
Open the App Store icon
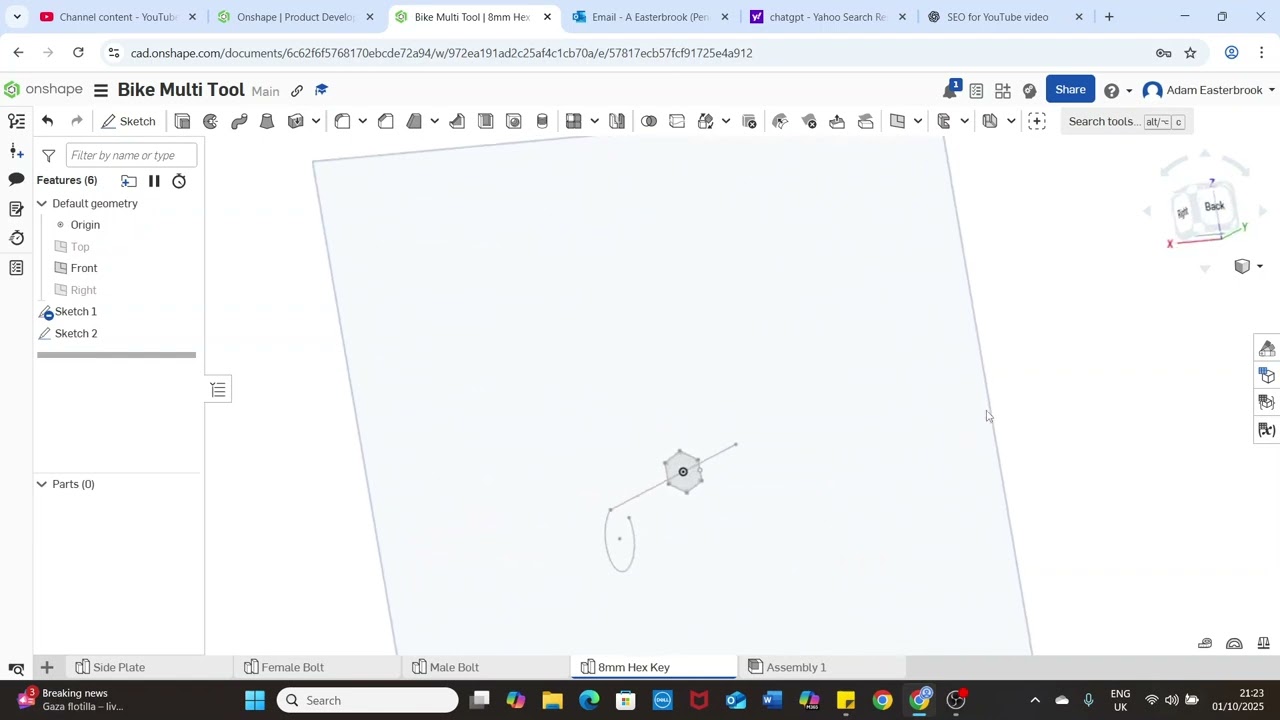[x=1003, y=90]
